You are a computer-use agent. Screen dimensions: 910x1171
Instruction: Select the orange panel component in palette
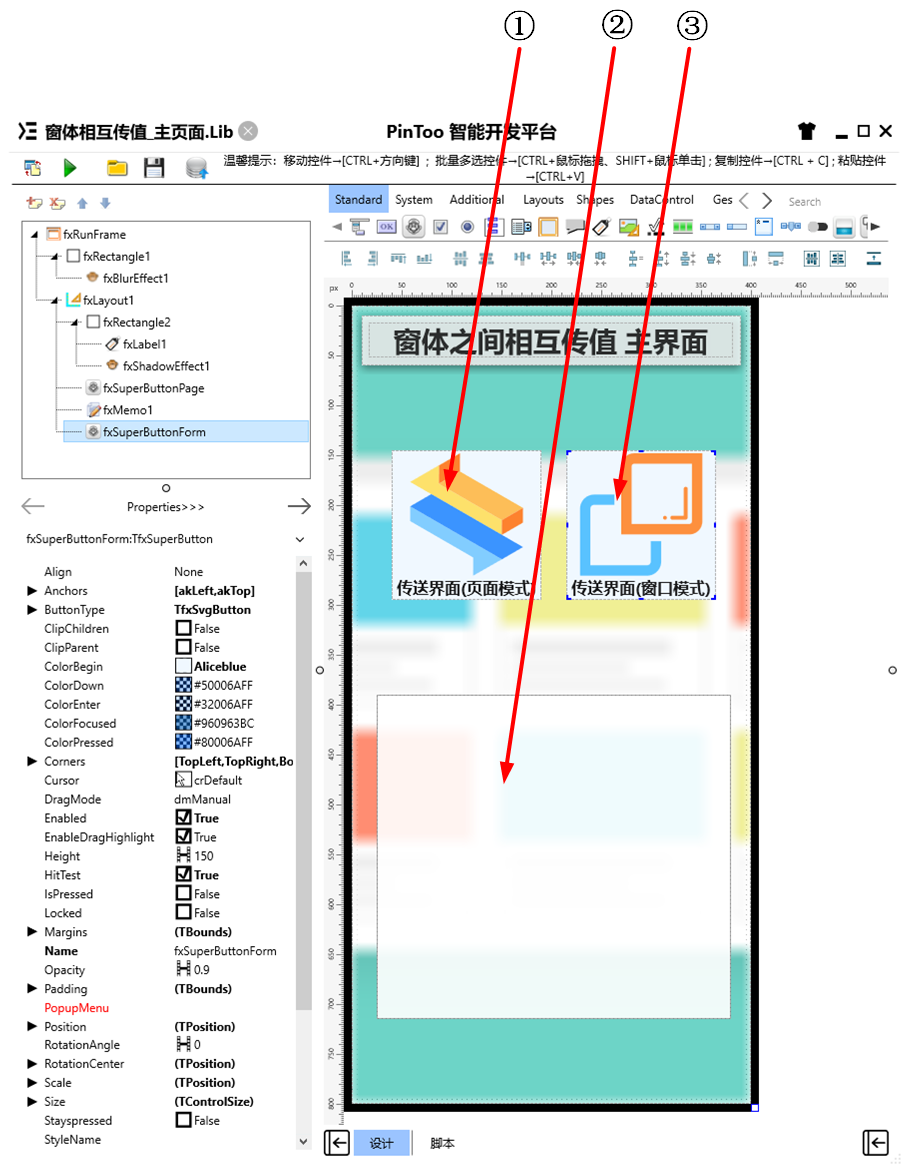click(548, 227)
